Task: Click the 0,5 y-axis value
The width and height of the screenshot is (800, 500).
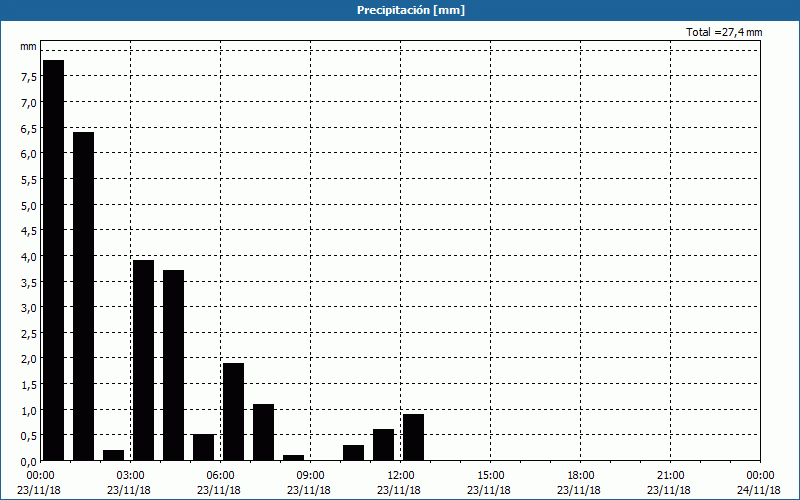Action: (29, 435)
